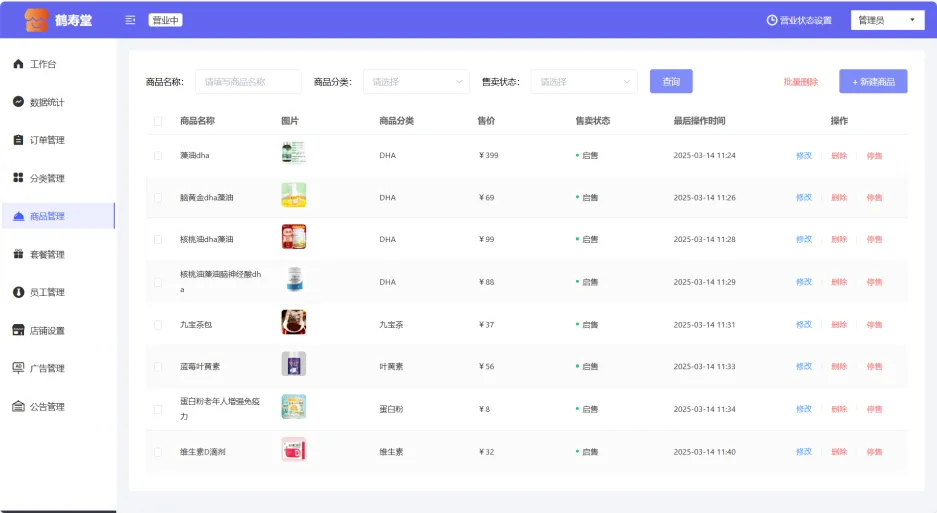Click the 工作台 home icon in sidebar
The width and height of the screenshot is (937, 513).
point(18,64)
